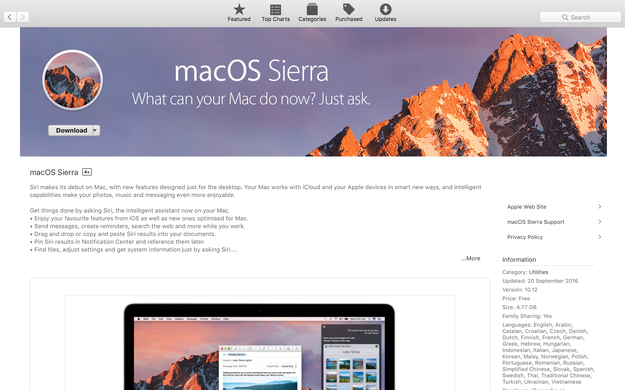Open the Download button dropdown arrow
The height and width of the screenshot is (390, 625).
(96, 130)
